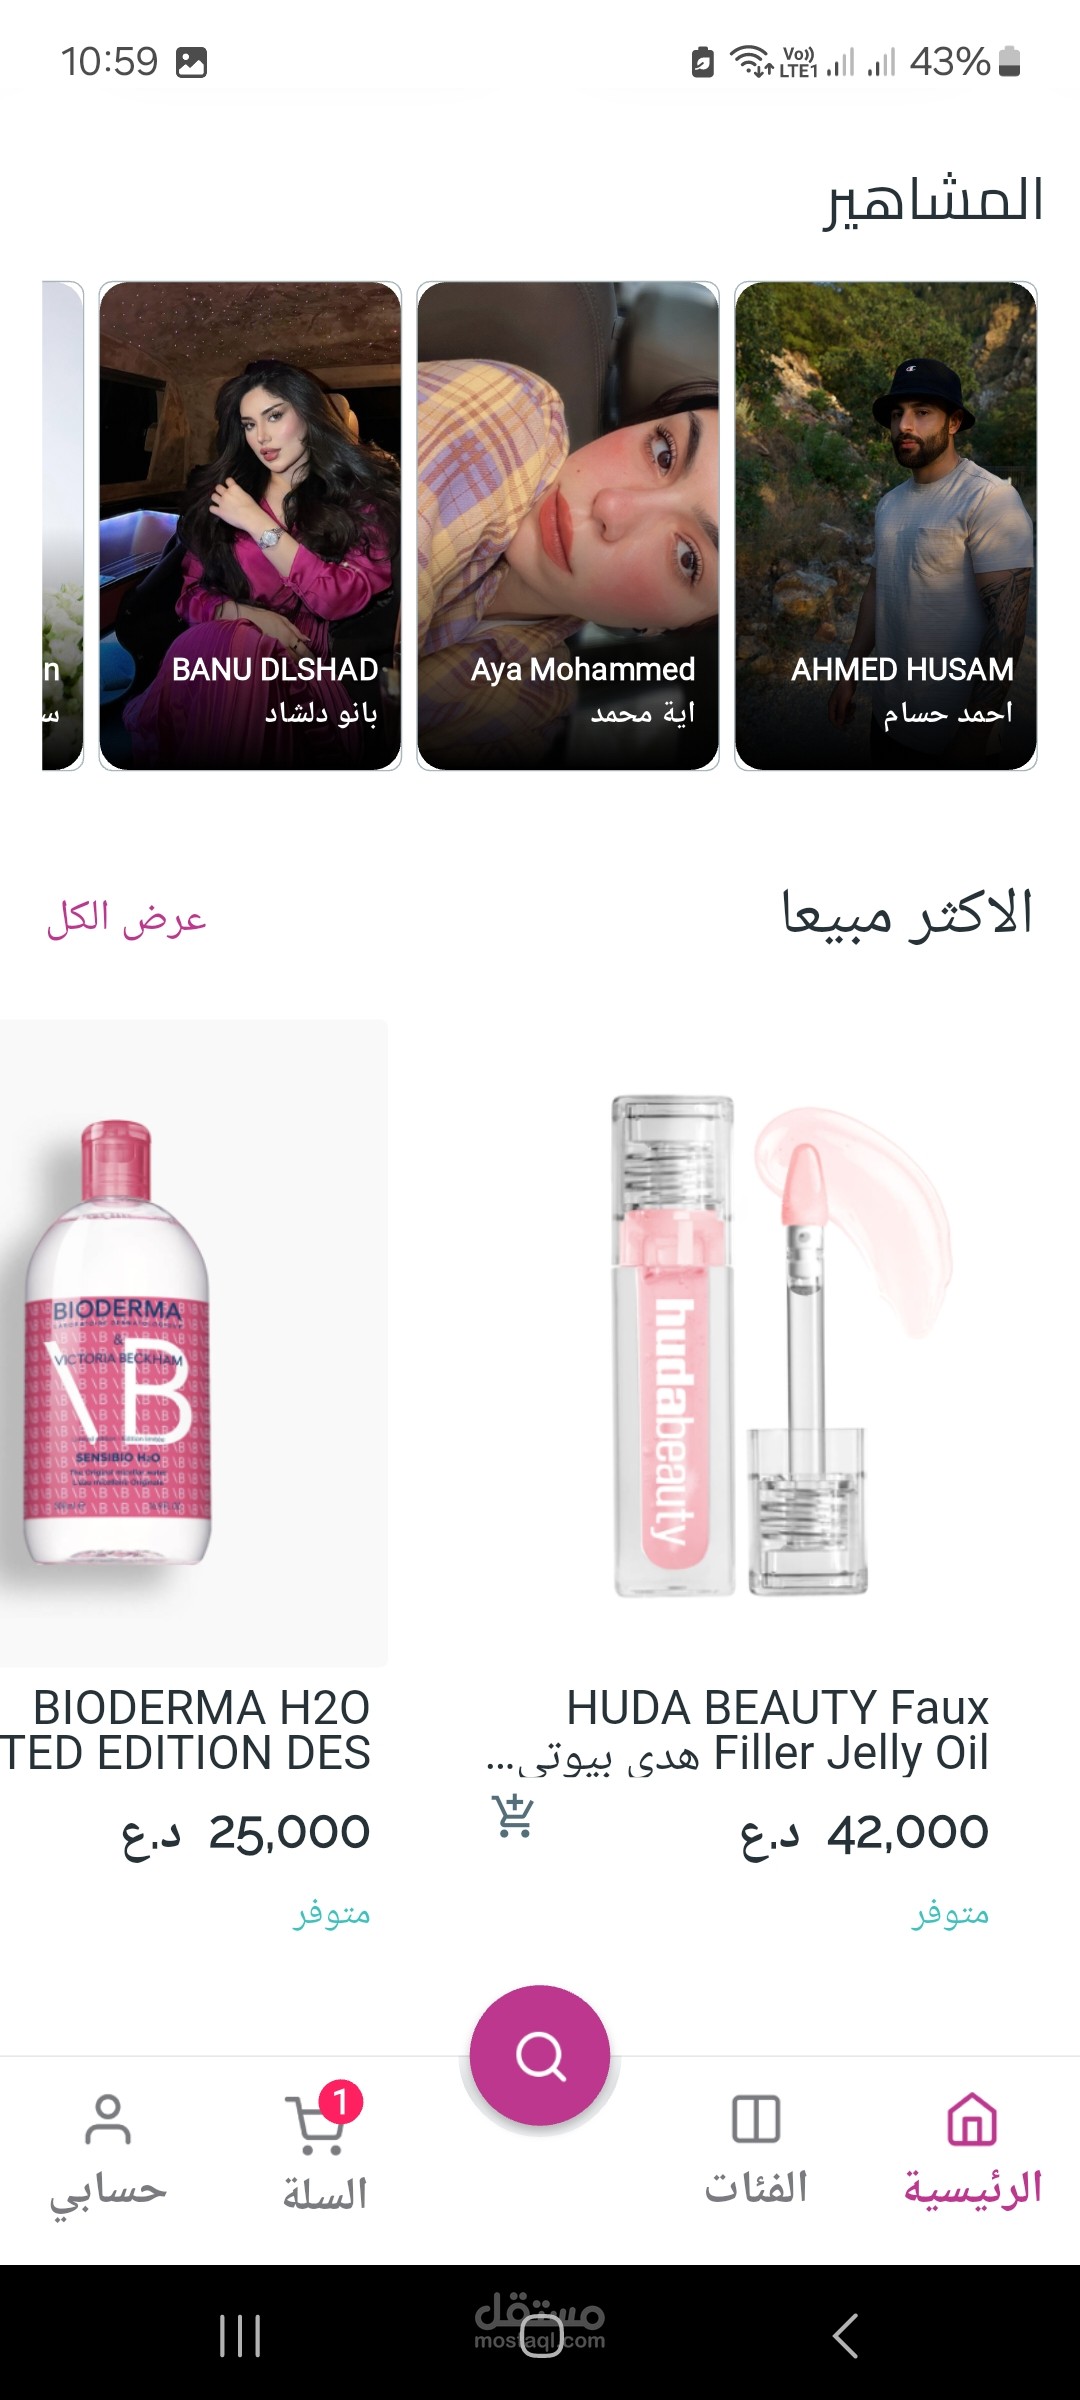1080x2400 pixels.
Task: View the Huda Beauty lip oil image
Action: (740, 1343)
